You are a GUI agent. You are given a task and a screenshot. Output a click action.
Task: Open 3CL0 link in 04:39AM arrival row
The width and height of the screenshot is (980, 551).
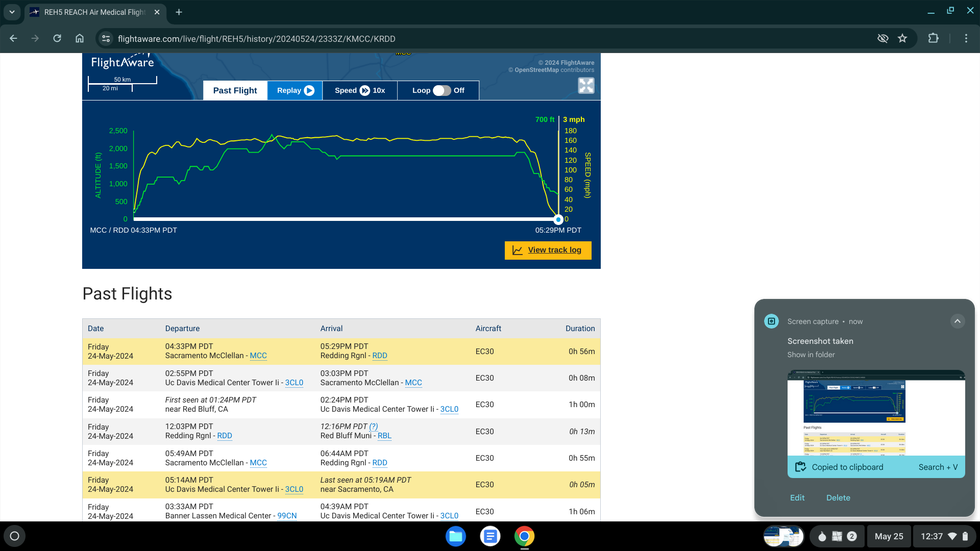pos(449,515)
